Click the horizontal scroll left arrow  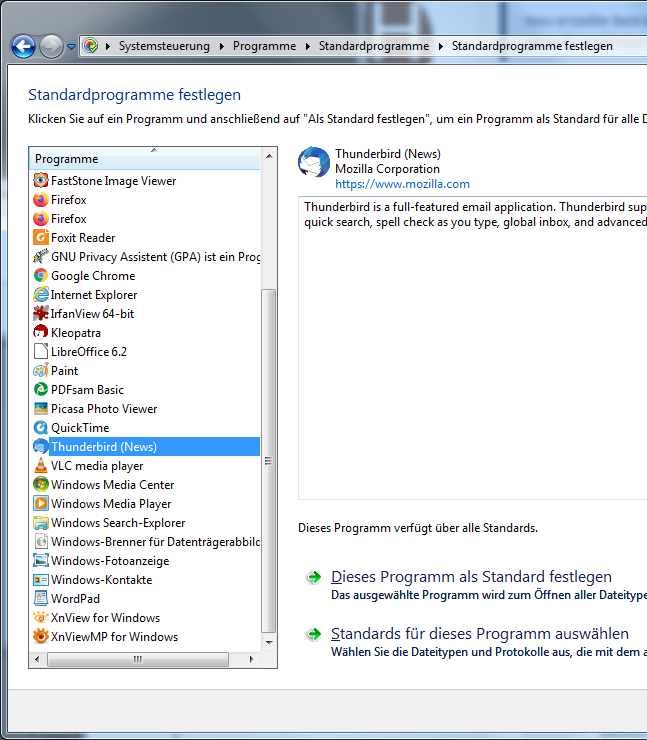point(37,659)
